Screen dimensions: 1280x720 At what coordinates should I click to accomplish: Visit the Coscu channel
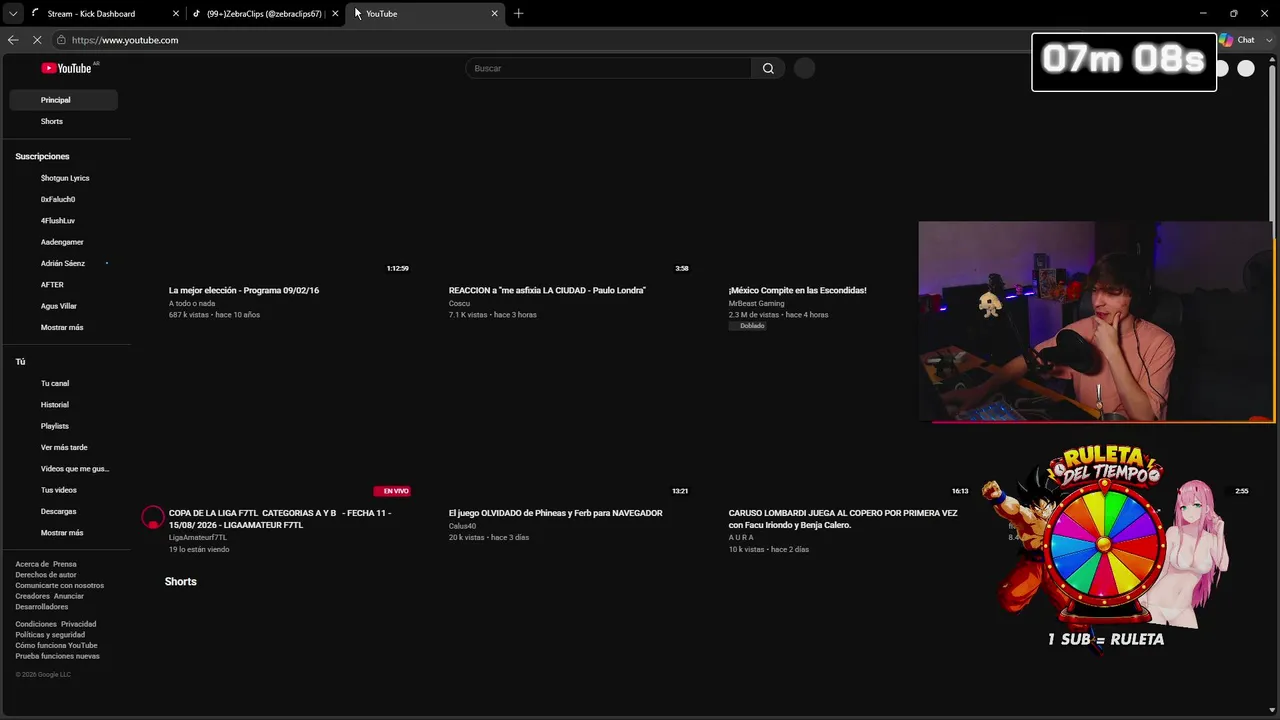[459, 303]
